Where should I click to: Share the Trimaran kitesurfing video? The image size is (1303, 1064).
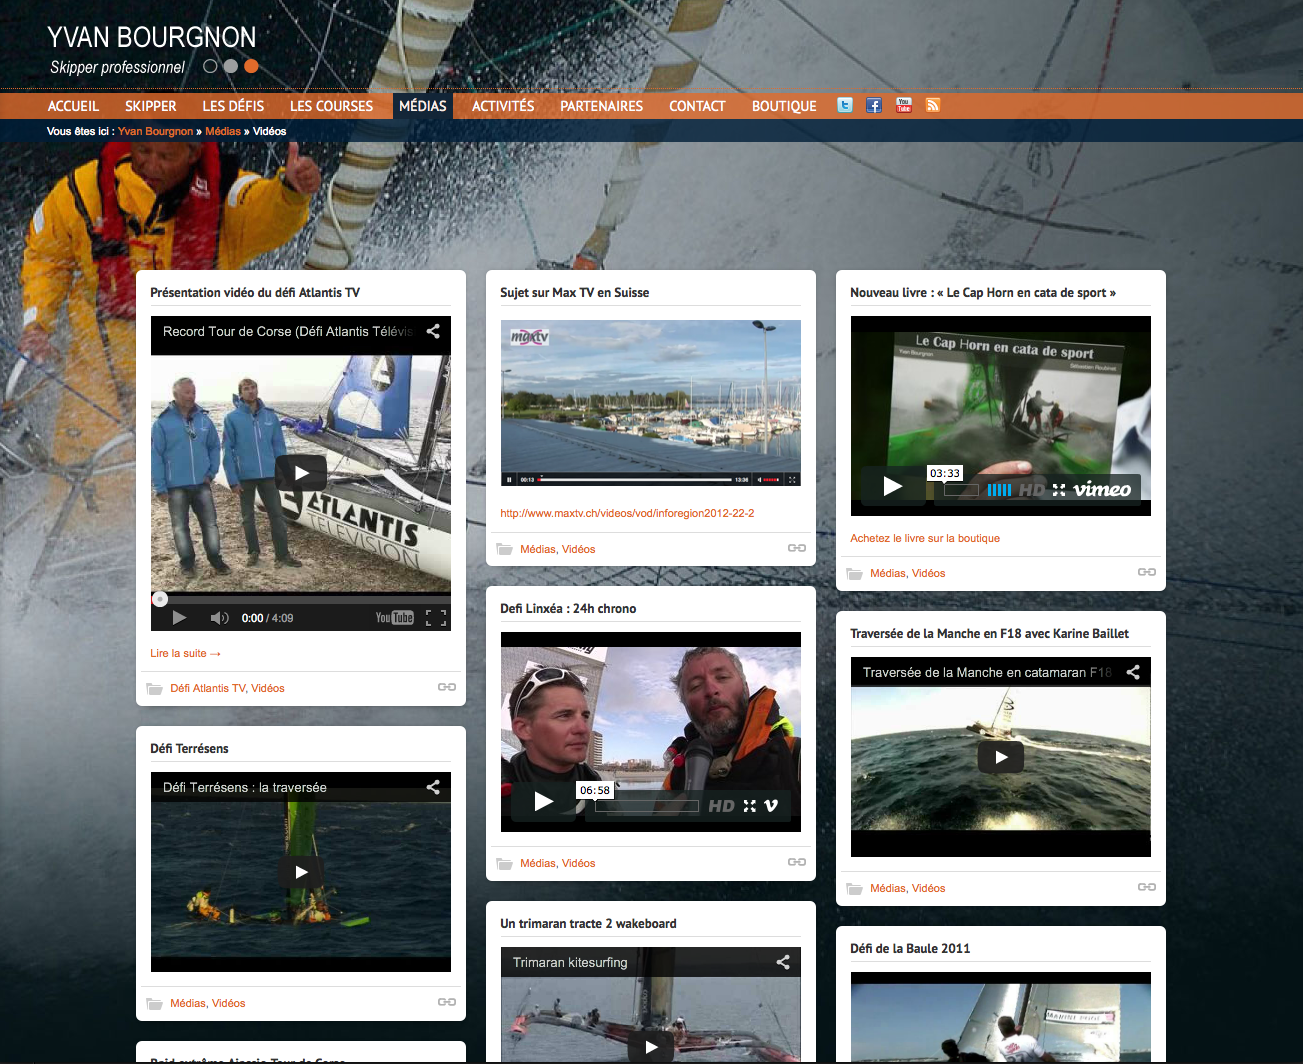pyautogui.click(x=783, y=962)
